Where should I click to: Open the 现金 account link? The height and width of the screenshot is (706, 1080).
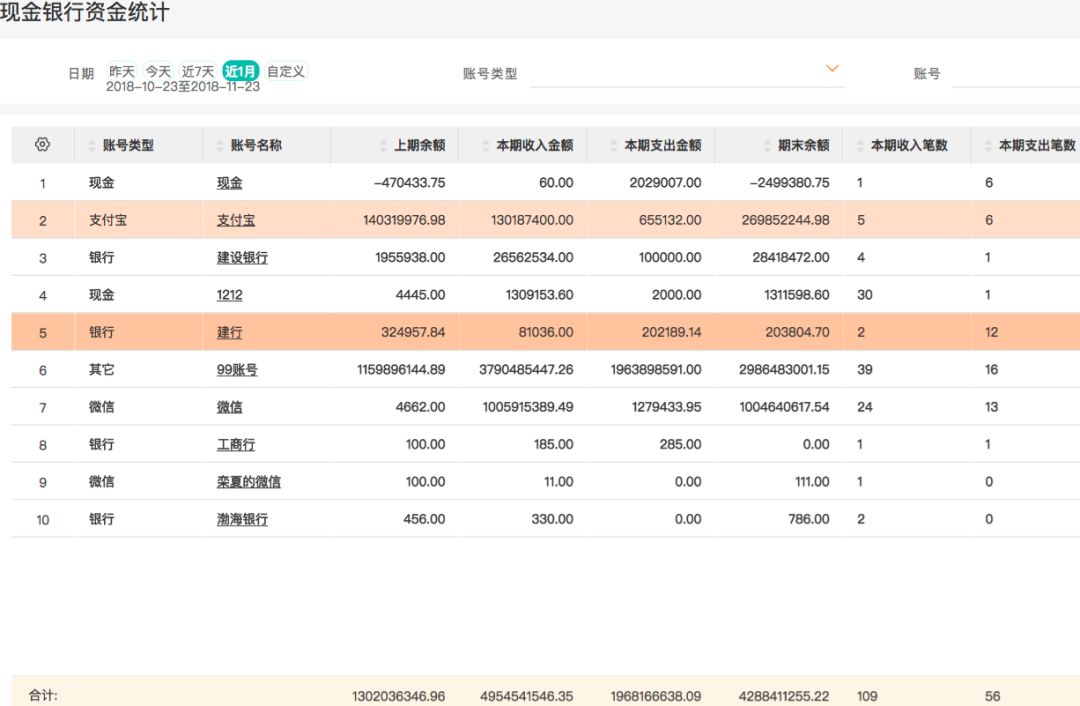point(229,183)
